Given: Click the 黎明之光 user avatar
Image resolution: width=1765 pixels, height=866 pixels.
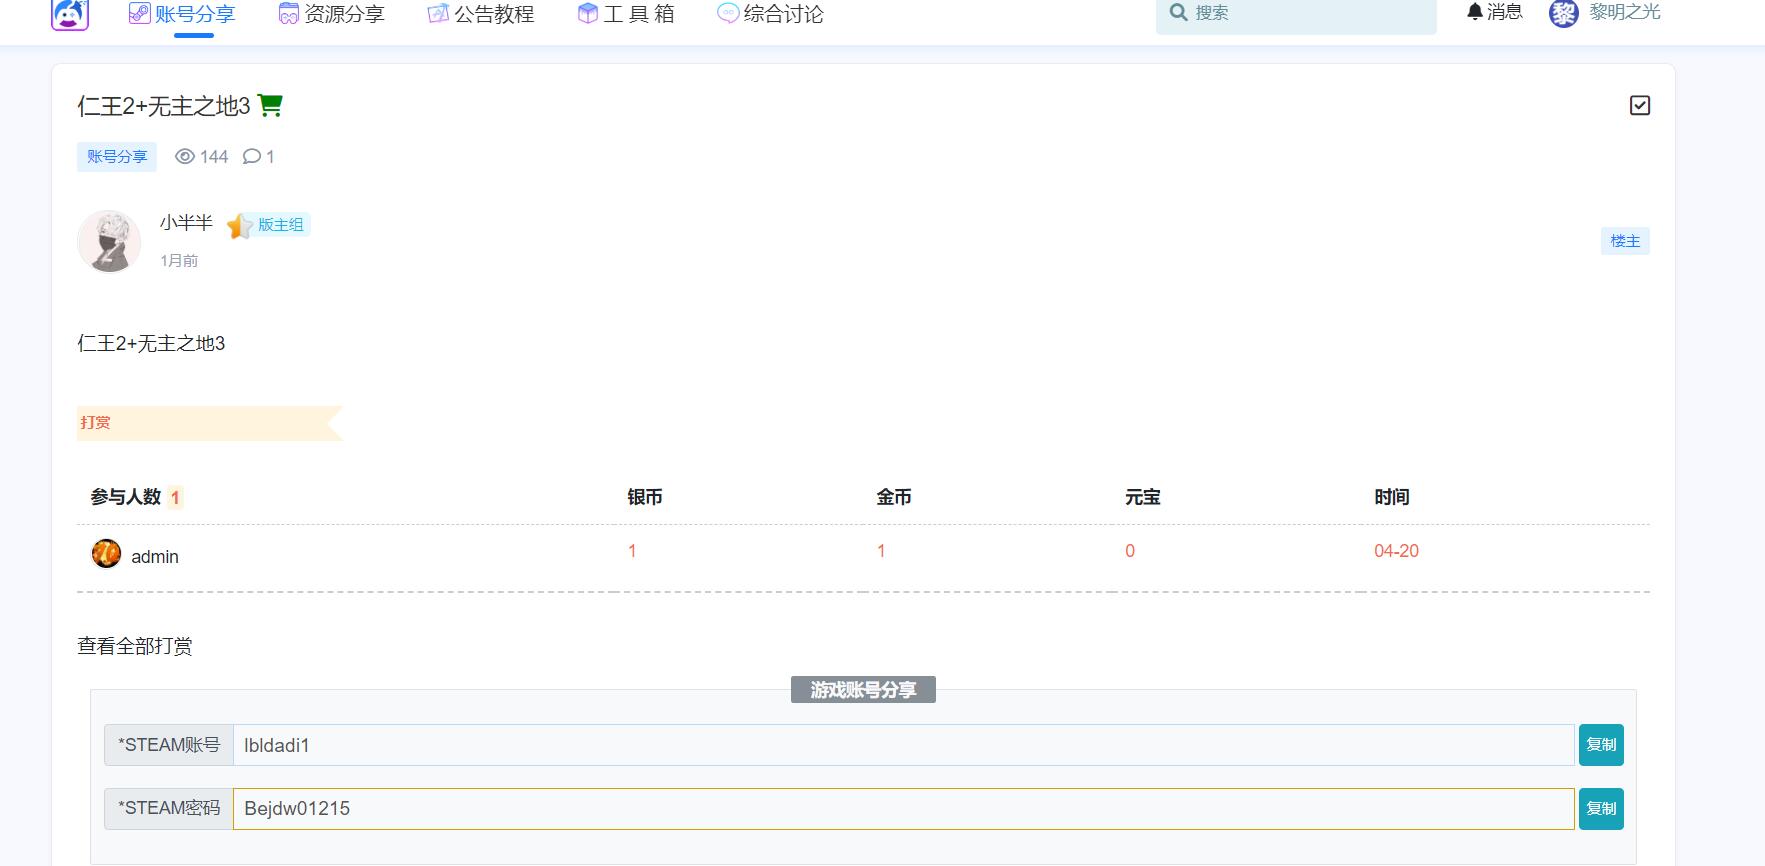Looking at the screenshot, I should coord(1563,13).
